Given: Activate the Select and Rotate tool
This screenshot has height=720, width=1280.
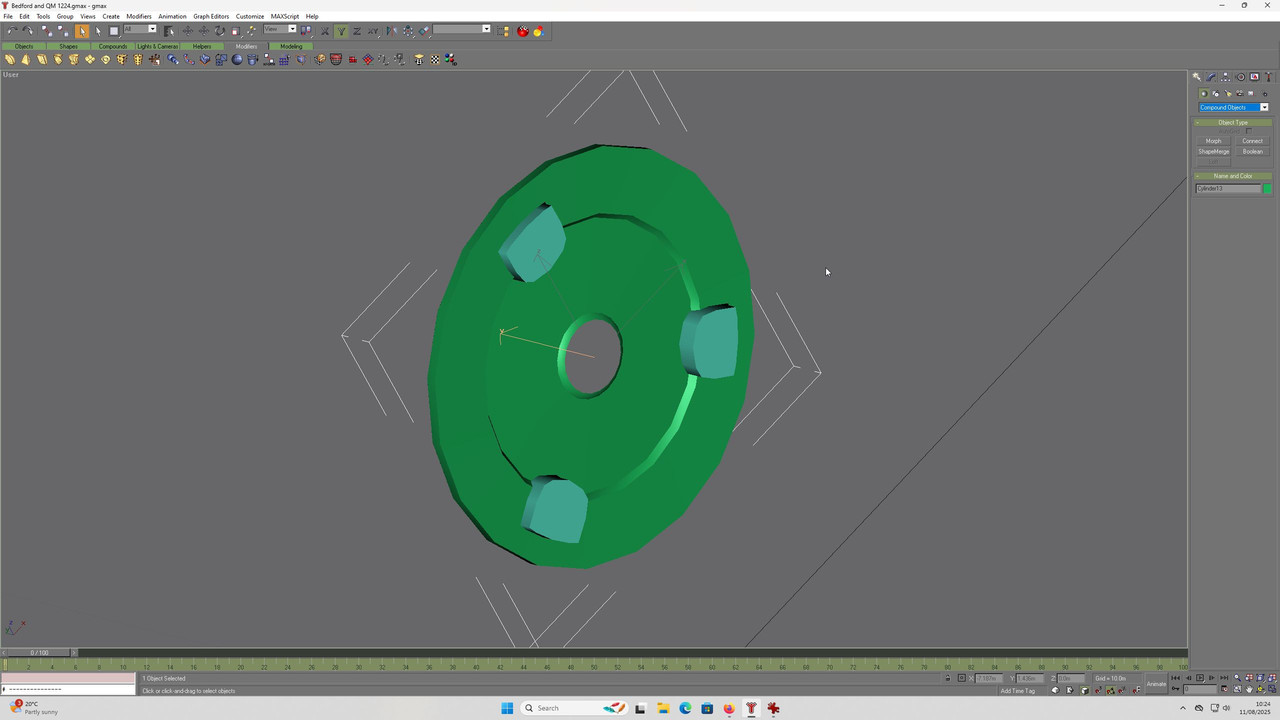Looking at the screenshot, I should (x=219, y=31).
